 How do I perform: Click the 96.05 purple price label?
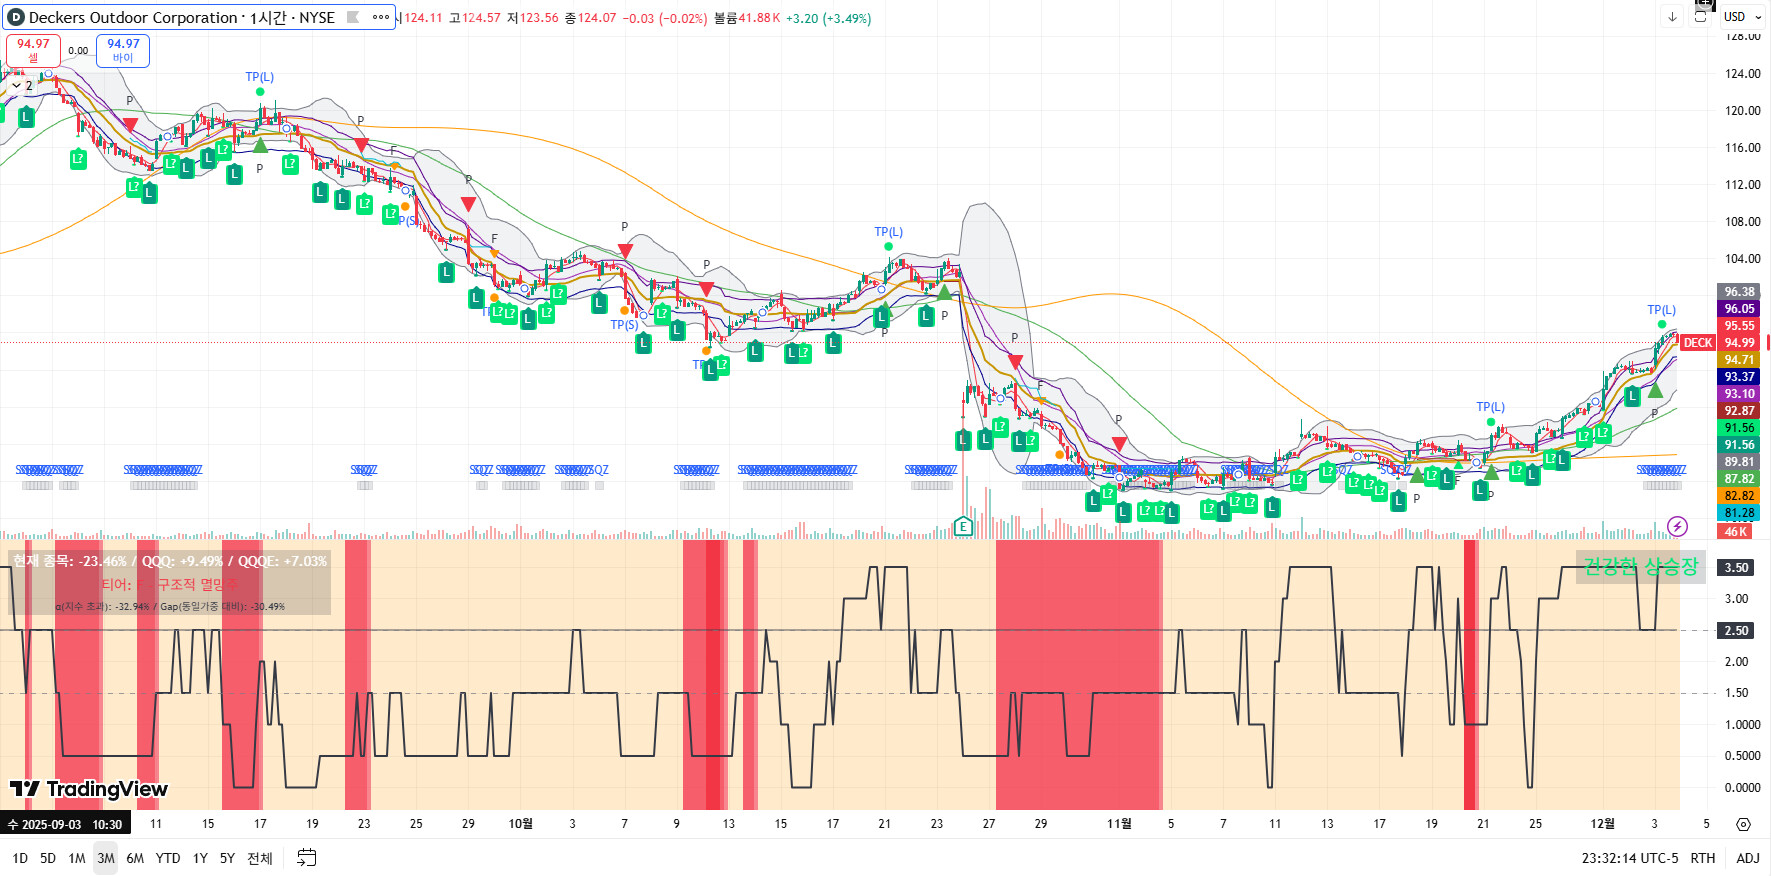click(x=1739, y=309)
